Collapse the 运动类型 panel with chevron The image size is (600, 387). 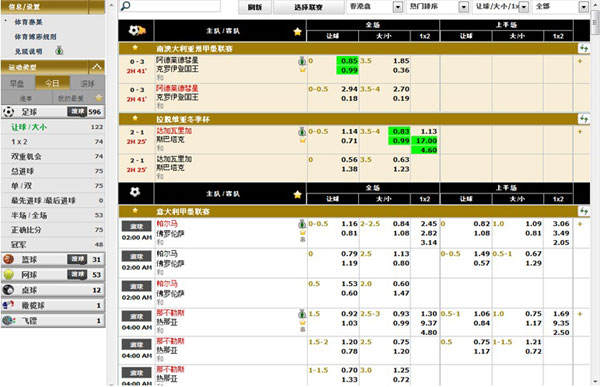(x=96, y=67)
